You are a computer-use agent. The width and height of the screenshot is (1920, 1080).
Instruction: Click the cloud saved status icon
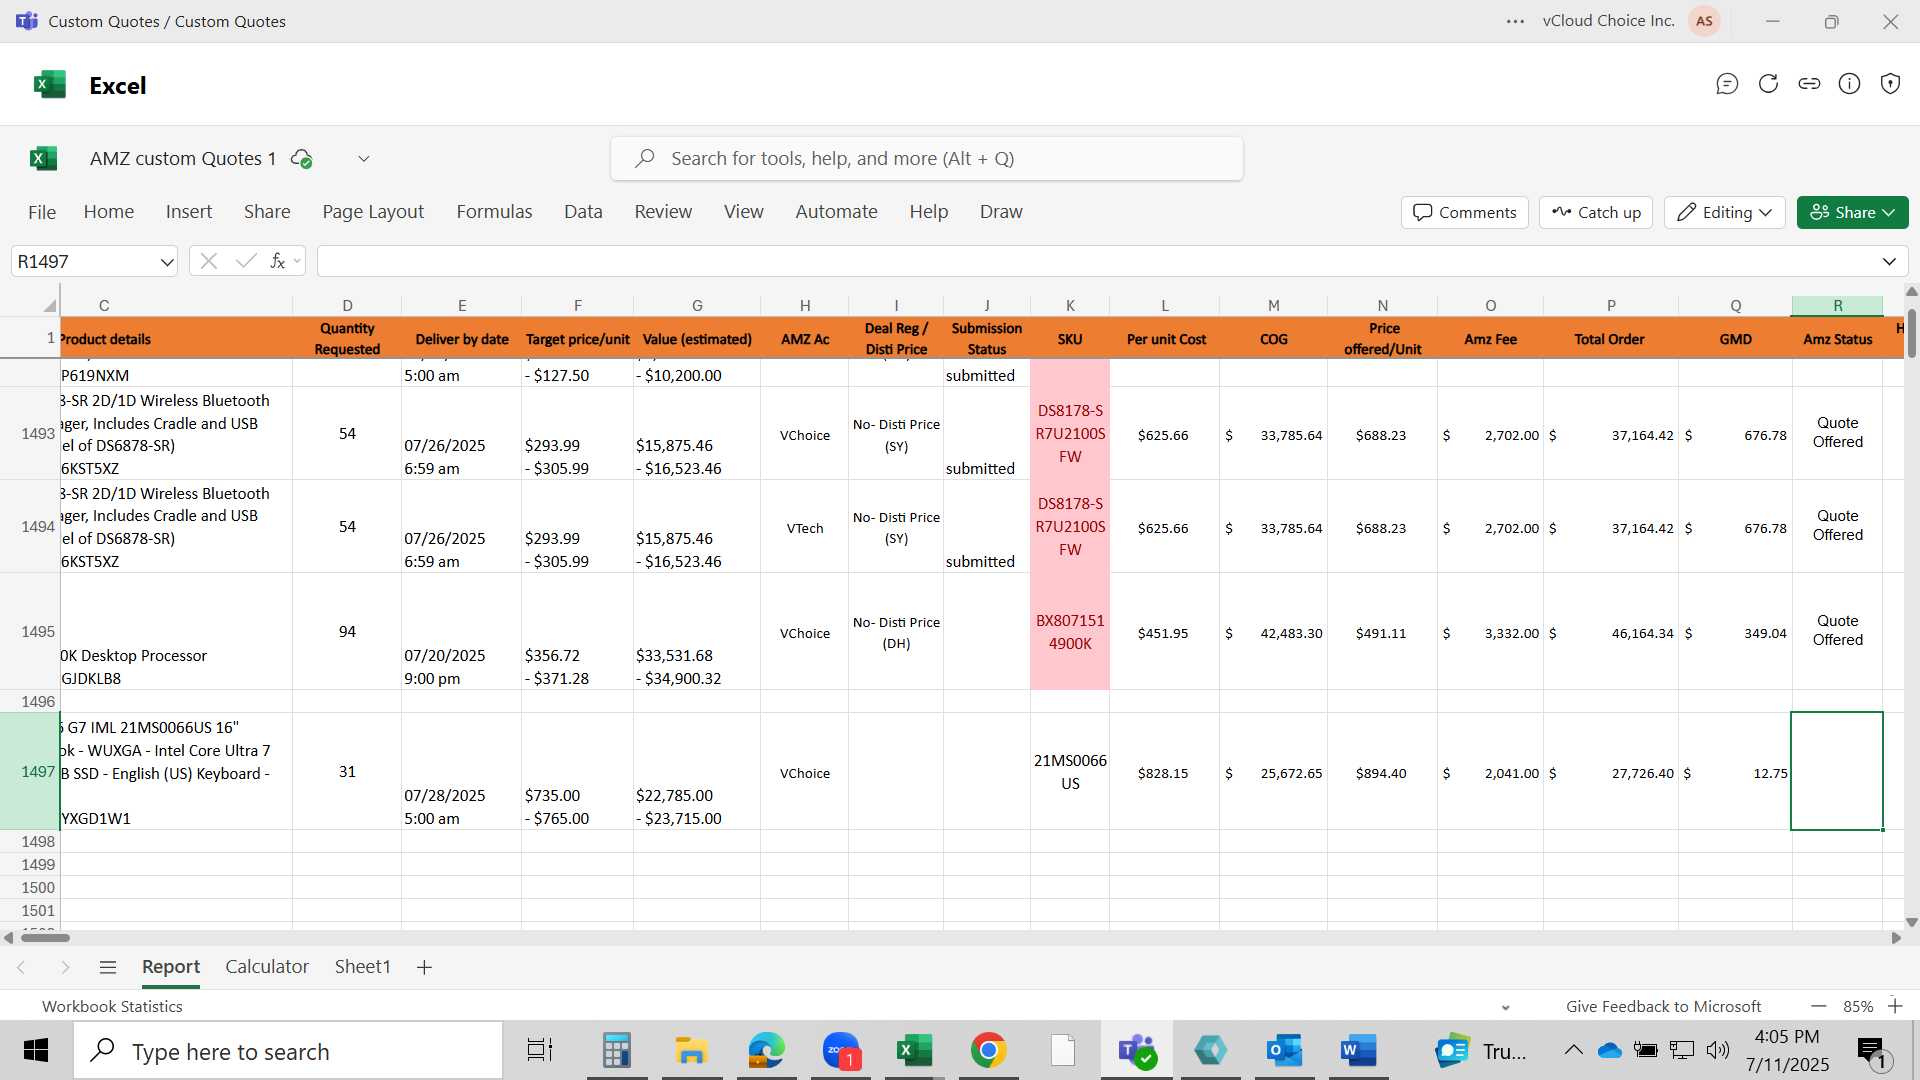(301, 159)
